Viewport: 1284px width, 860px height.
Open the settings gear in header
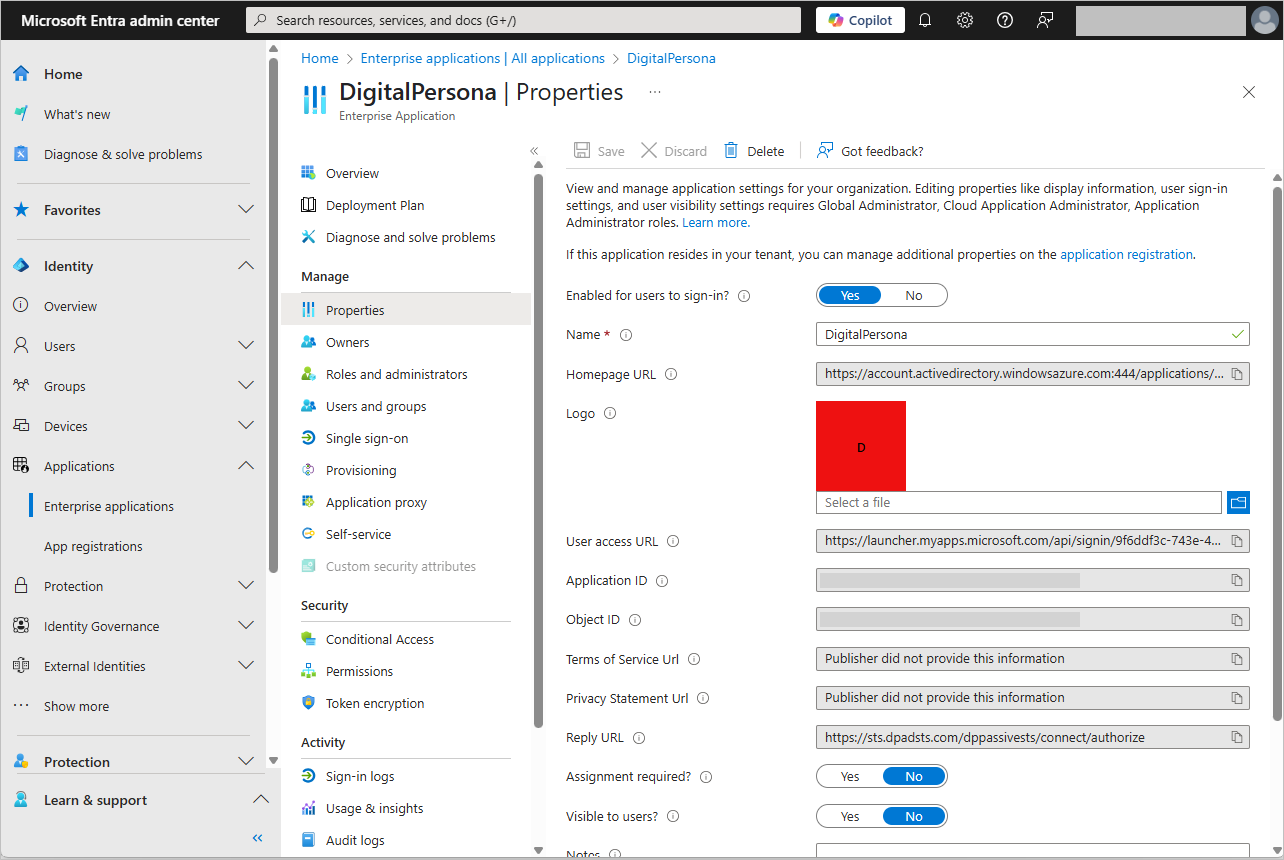pos(965,20)
